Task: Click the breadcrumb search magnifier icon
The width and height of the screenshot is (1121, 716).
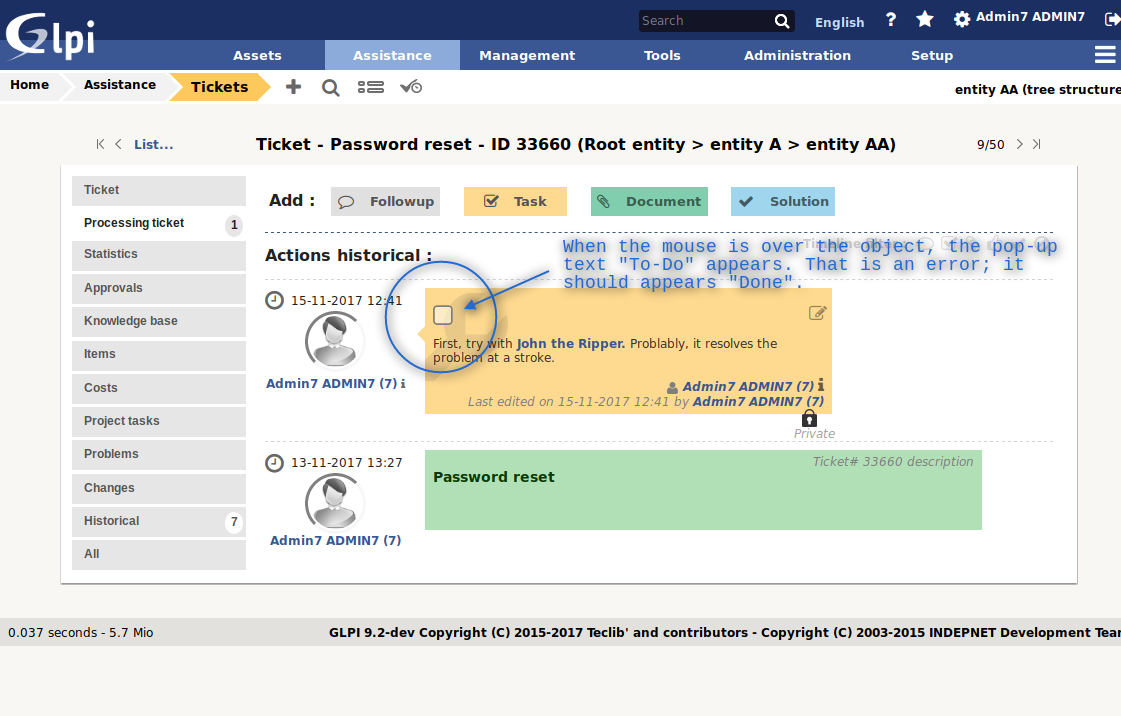Action: 330,88
